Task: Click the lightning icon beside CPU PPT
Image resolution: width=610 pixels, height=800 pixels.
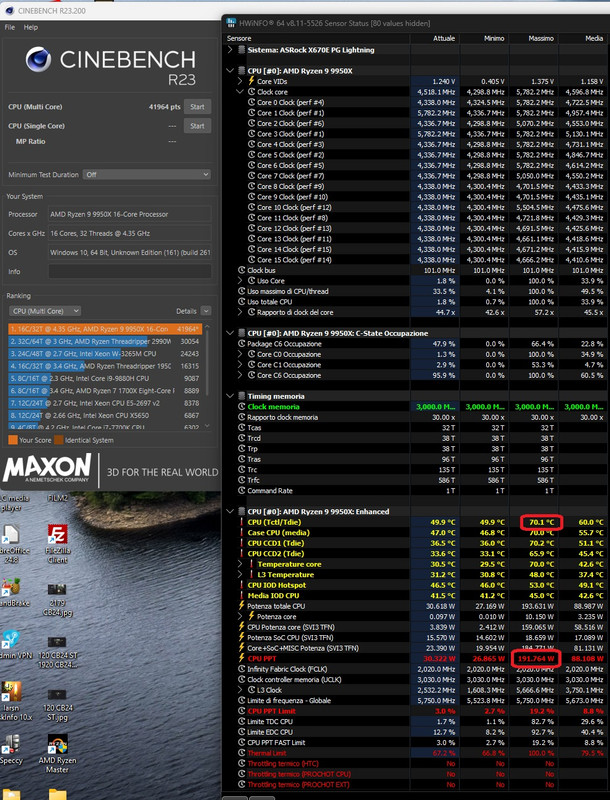Action: point(242,659)
